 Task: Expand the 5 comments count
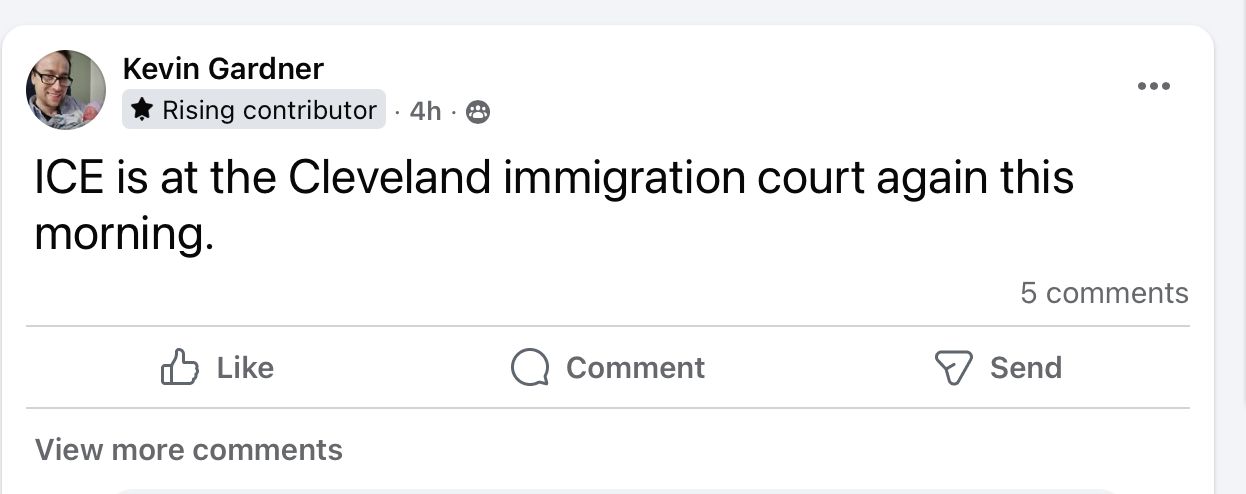pyautogui.click(x=1104, y=293)
